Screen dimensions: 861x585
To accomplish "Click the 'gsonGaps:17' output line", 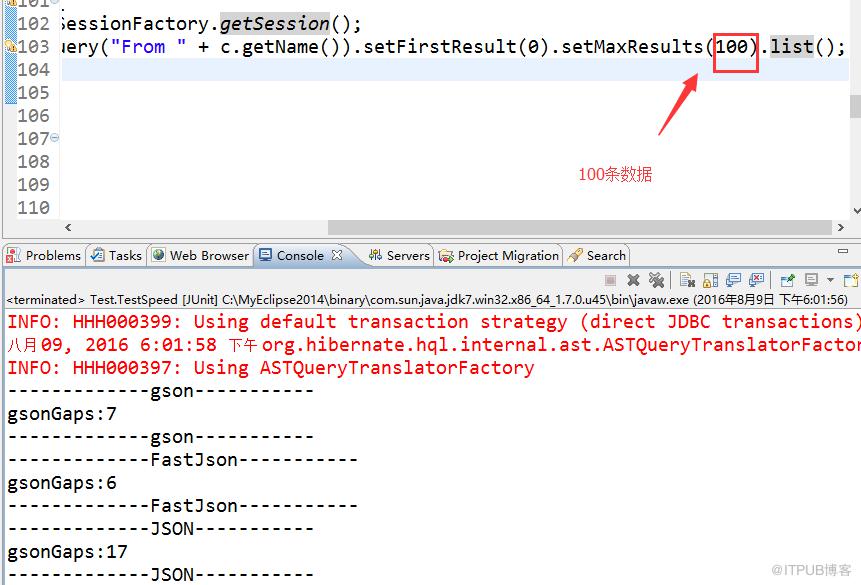I will pyautogui.click(x=68, y=551).
